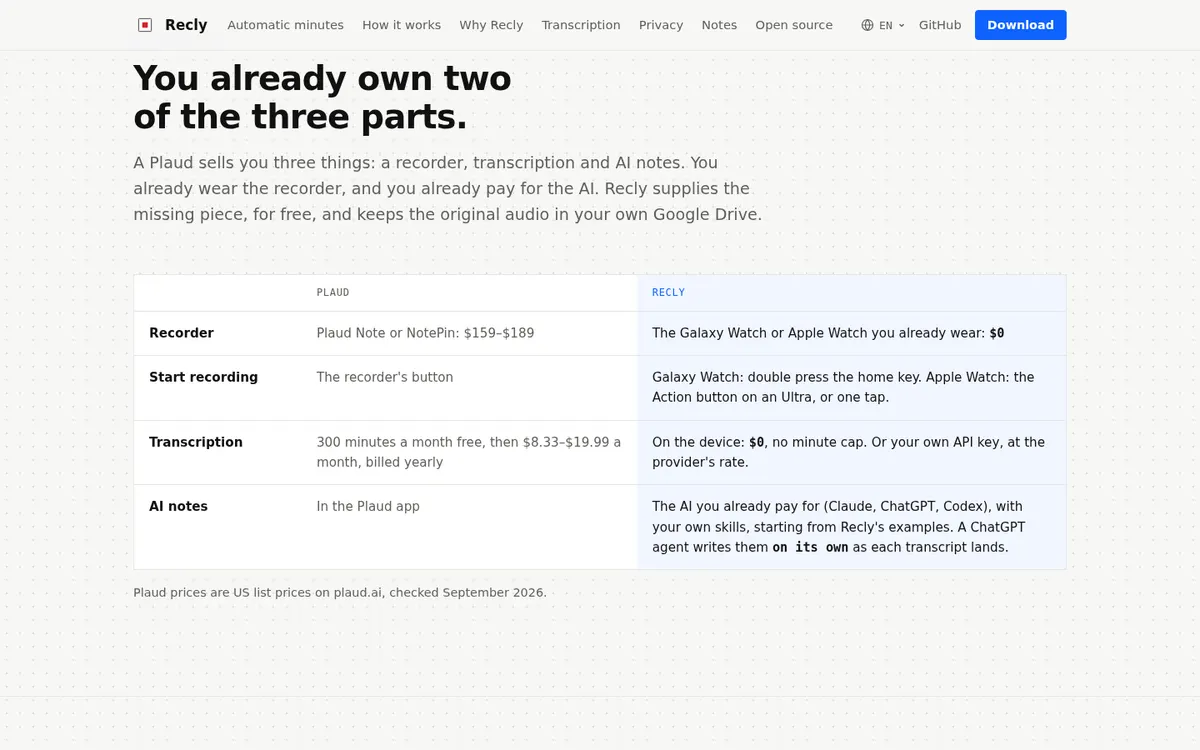The width and height of the screenshot is (1200, 750).
Task: Click the globe language icon
Action: point(867,25)
